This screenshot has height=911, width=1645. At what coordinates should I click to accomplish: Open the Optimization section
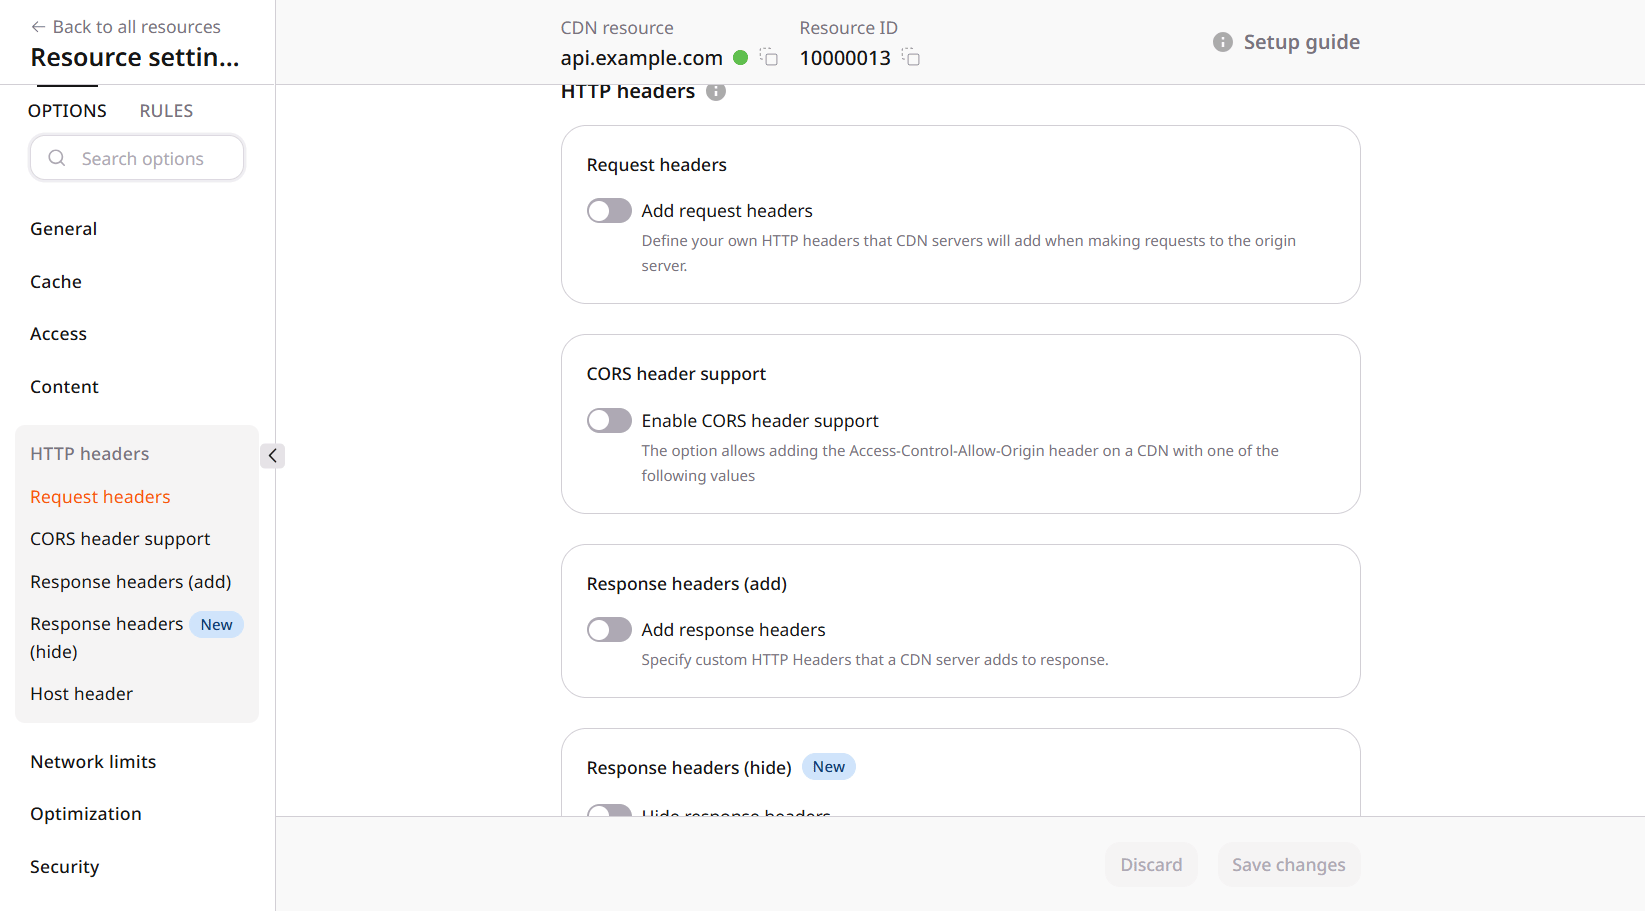pos(86,814)
